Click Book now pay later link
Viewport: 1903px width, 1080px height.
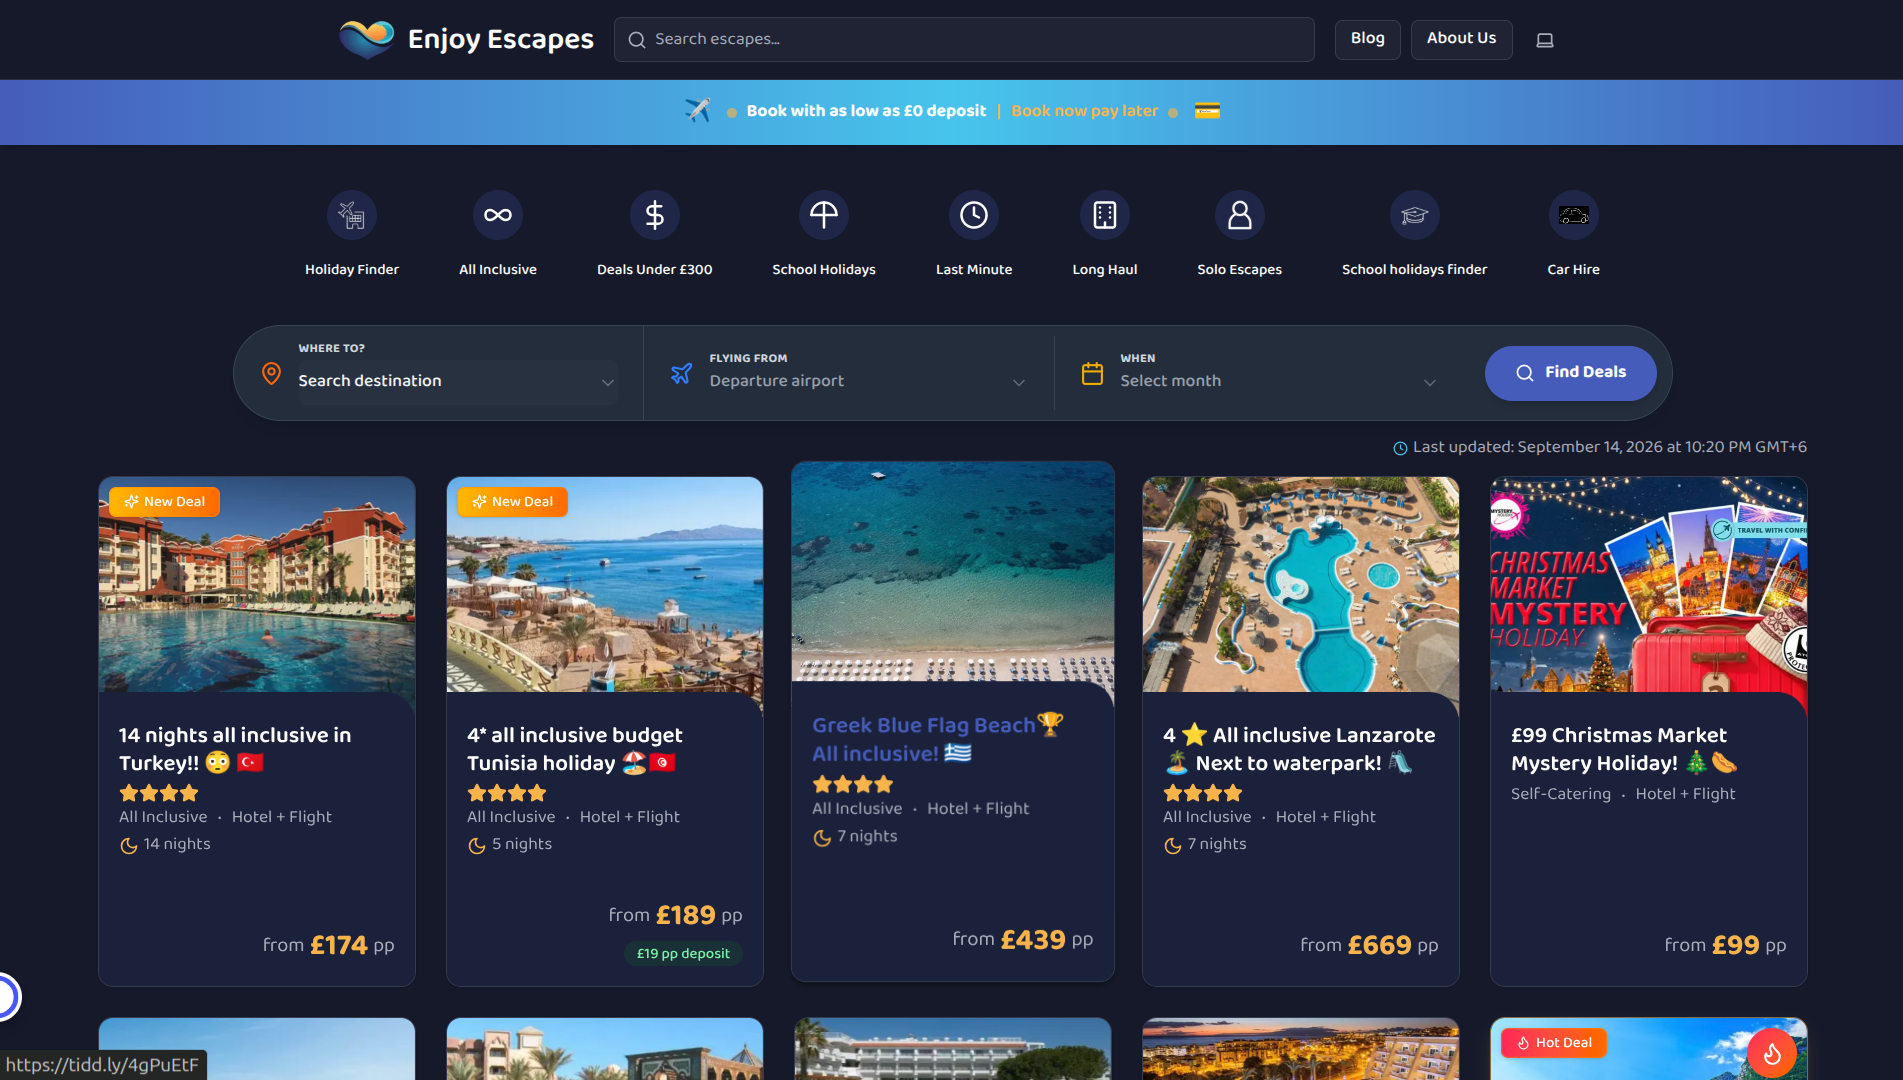pos(1084,111)
